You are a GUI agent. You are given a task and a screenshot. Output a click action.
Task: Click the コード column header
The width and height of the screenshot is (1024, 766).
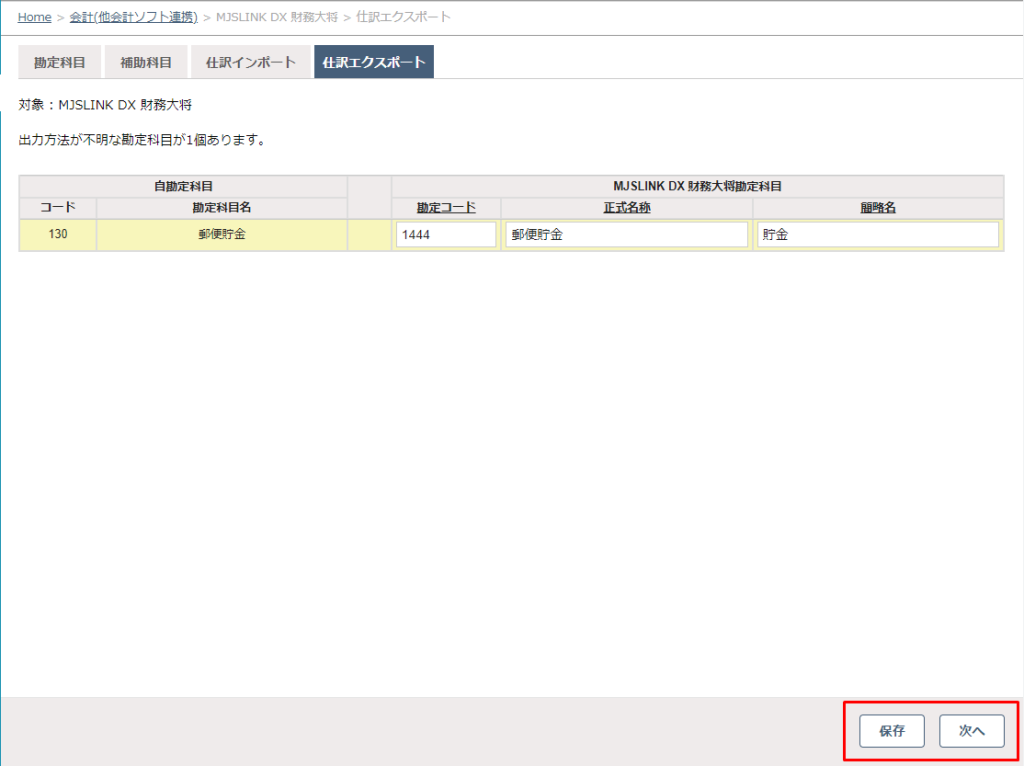[x=57, y=208]
